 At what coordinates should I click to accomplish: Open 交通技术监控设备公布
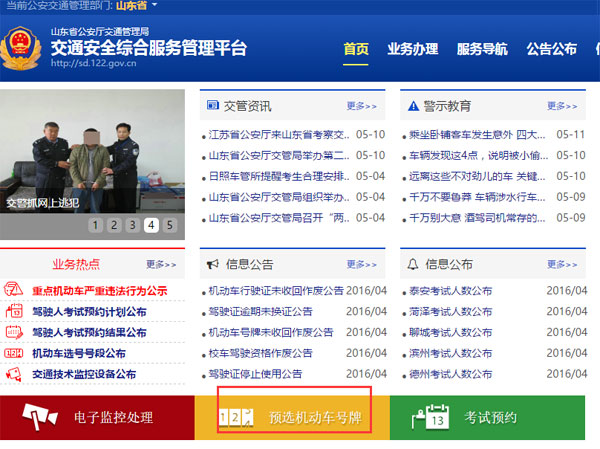(84, 374)
